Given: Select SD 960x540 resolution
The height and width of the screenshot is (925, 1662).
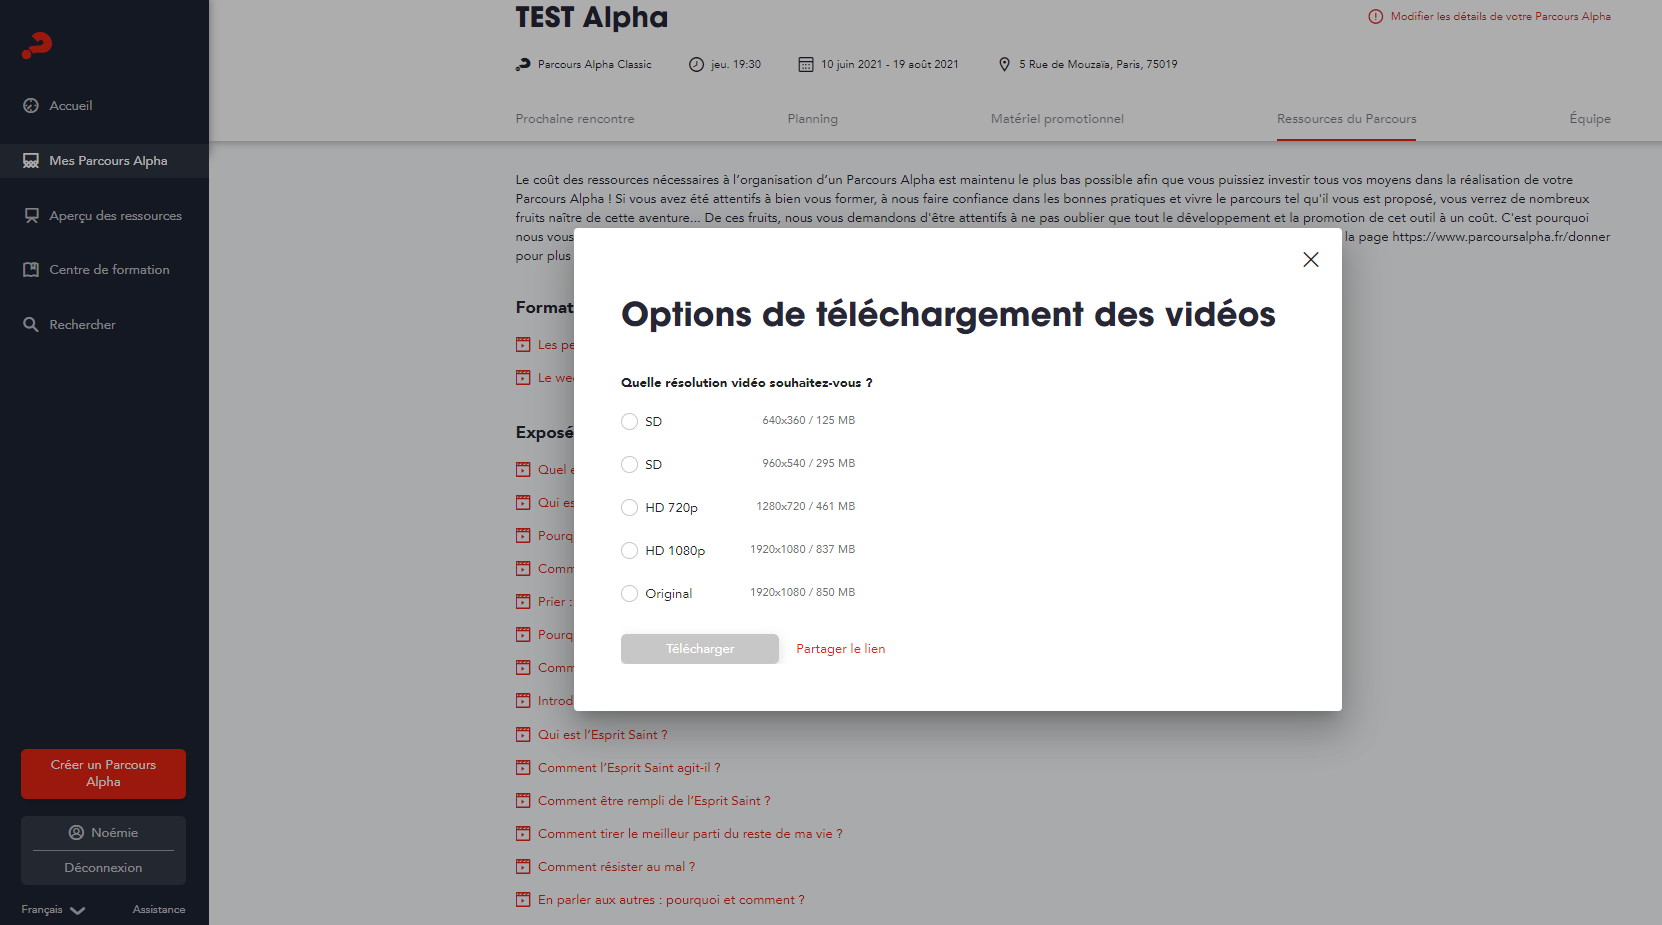Looking at the screenshot, I should [629, 465].
